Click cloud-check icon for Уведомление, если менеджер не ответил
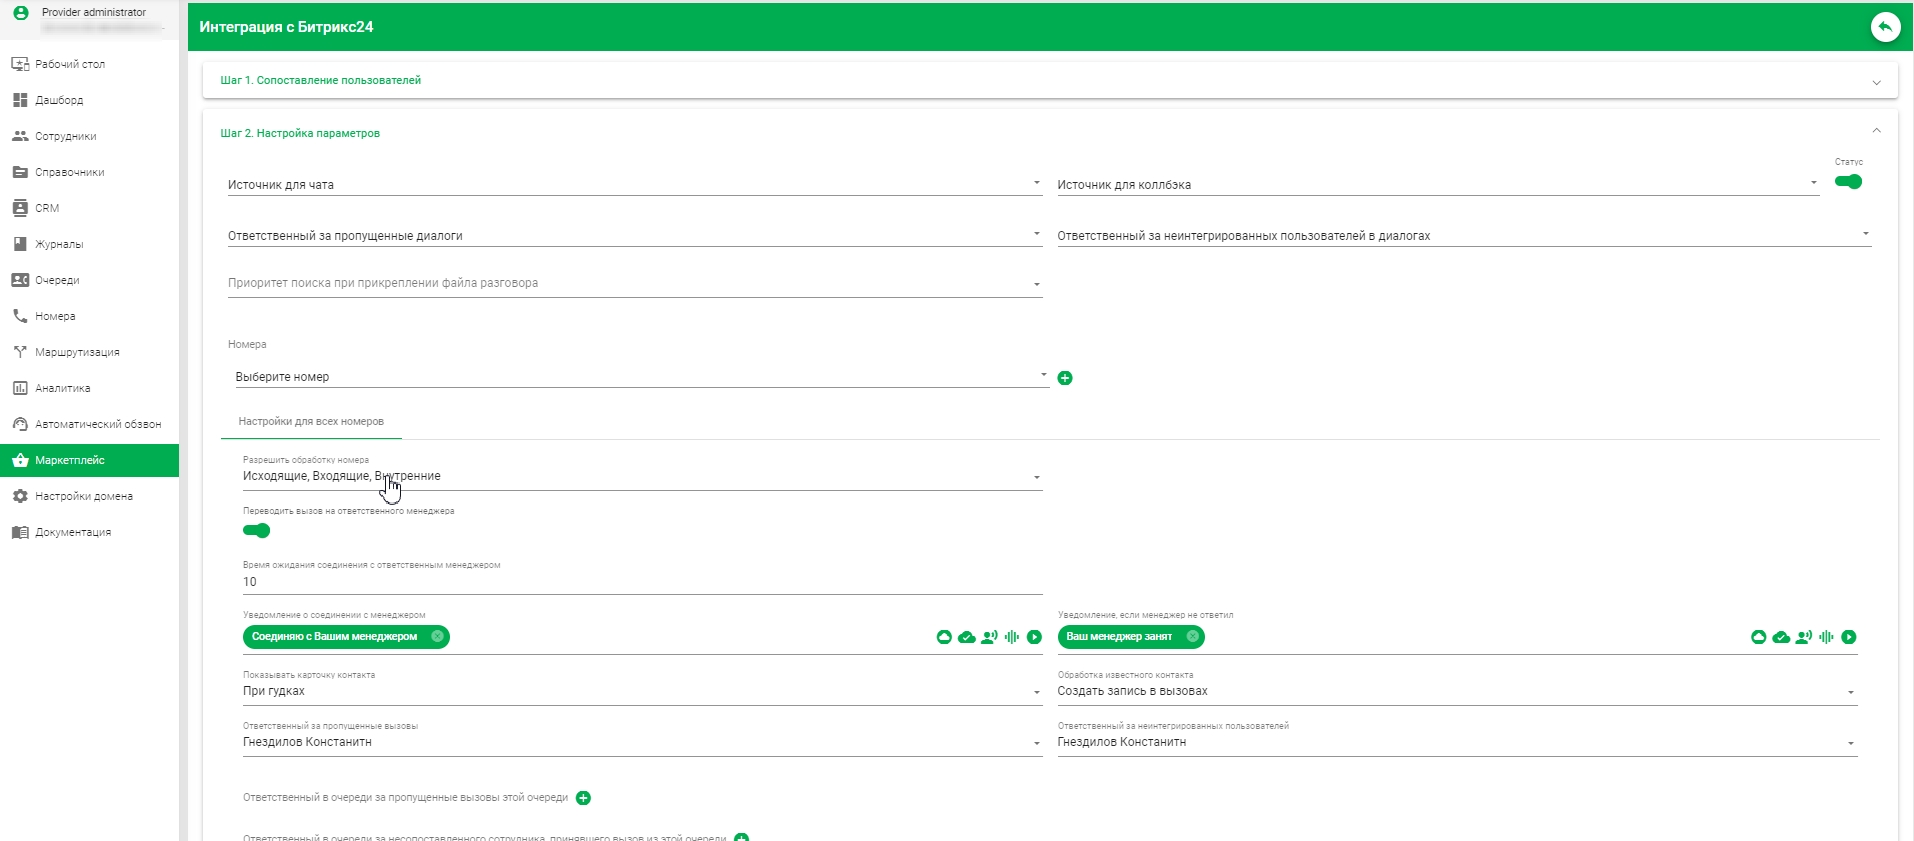This screenshot has width=1914, height=841. pyautogui.click(x=1782, y=637)
